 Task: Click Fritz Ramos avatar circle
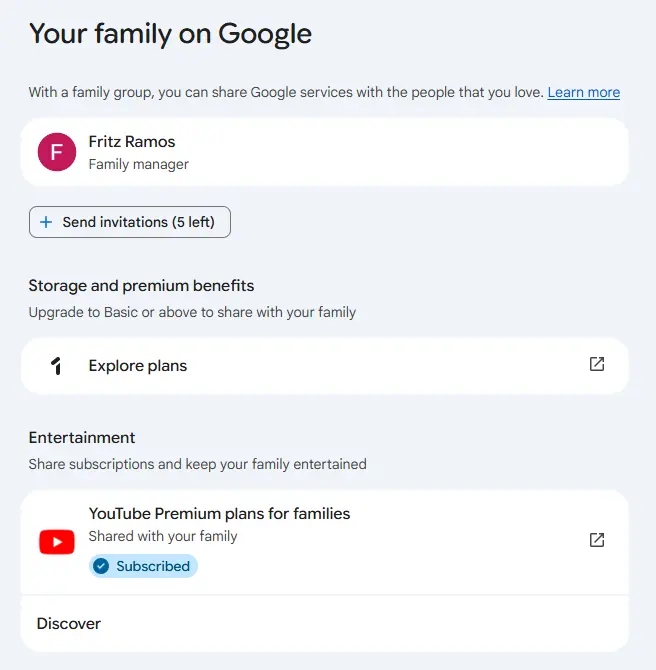tap(57, 152)
